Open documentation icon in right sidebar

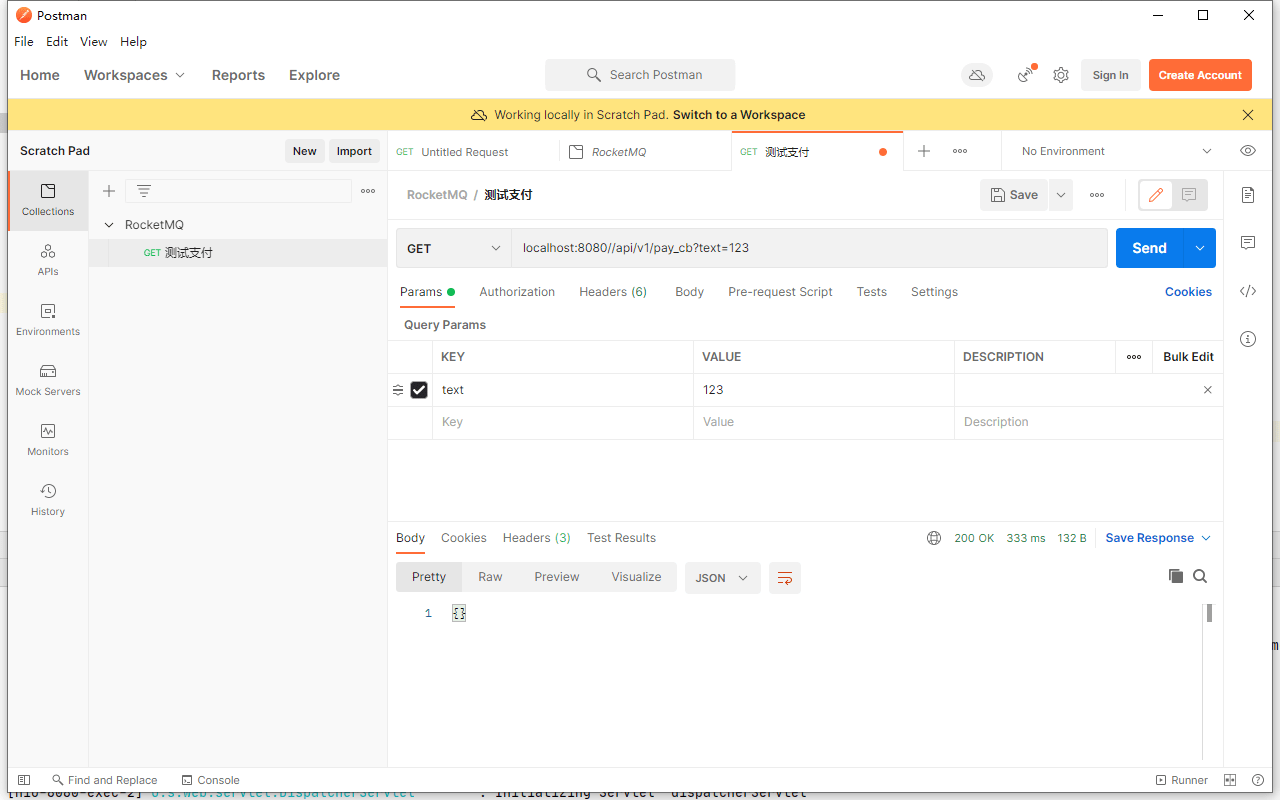click(x=1248, y=195)
